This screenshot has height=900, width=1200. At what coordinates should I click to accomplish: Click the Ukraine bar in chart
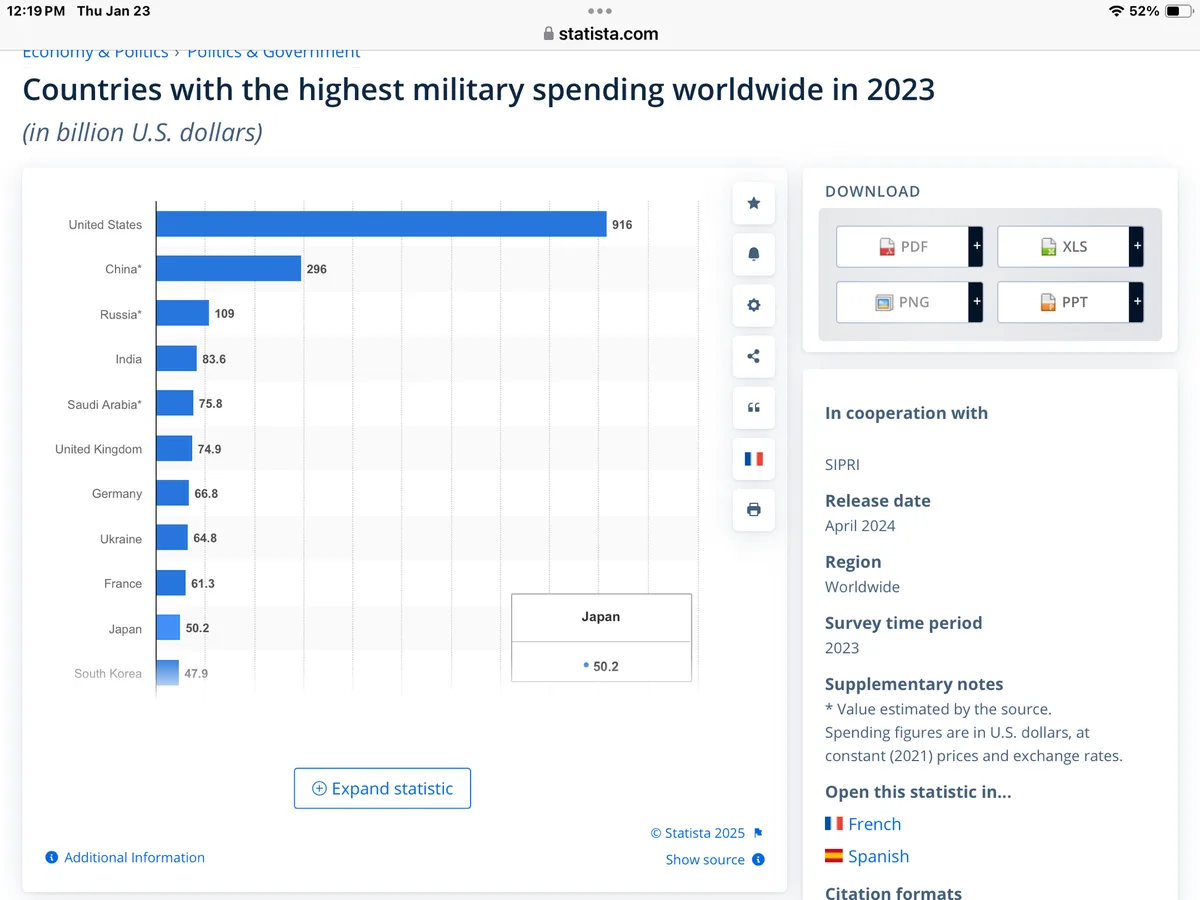(172, 537)
